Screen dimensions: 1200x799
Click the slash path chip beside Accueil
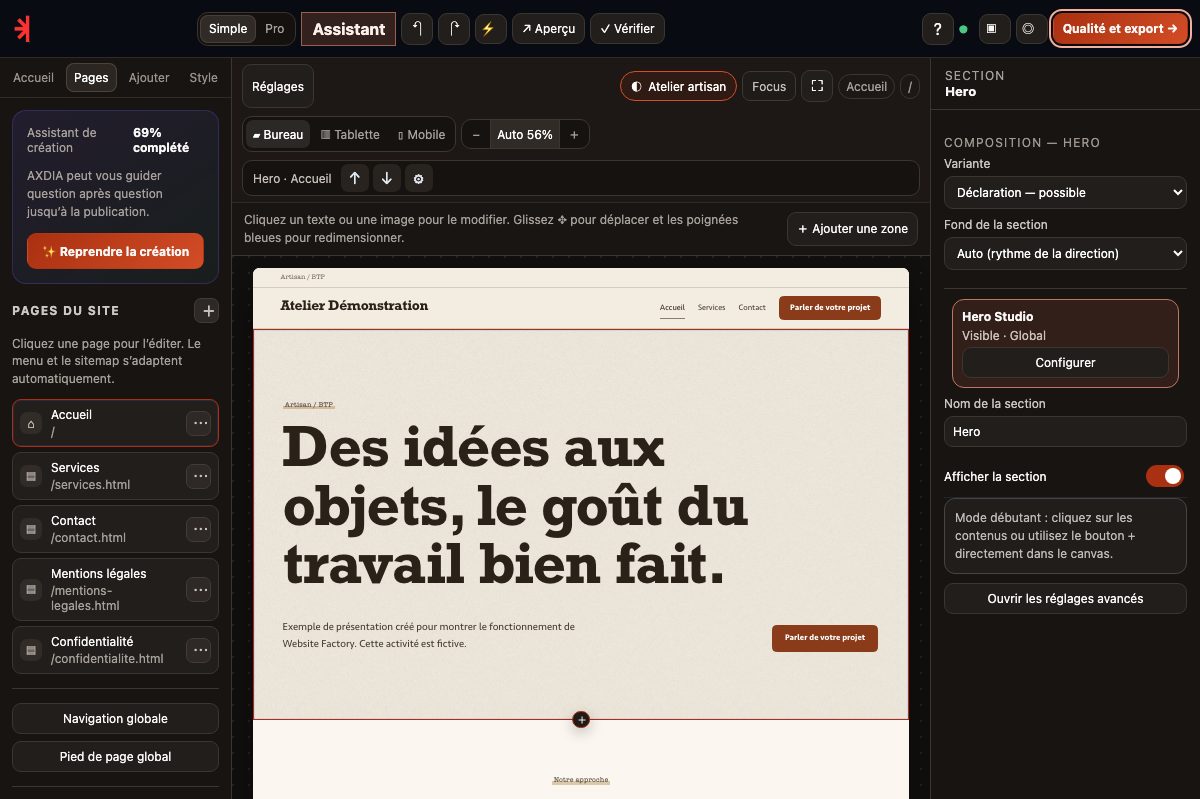pyautogui.click(x=910, y=86)
